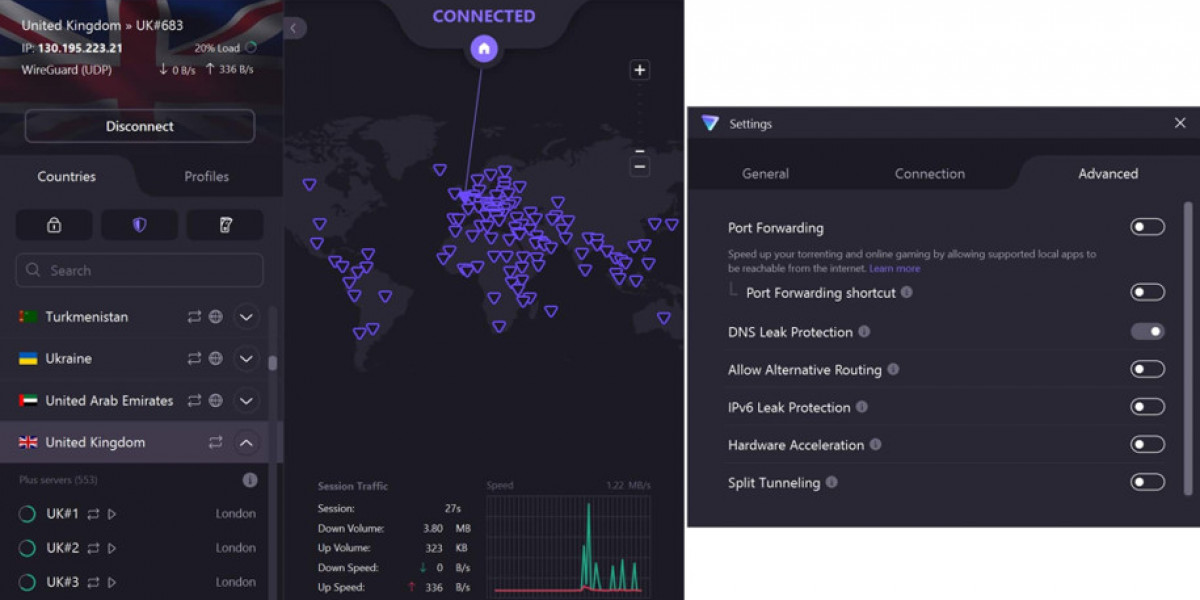Click Ukraine's globe icon

[x=216, y=358]
